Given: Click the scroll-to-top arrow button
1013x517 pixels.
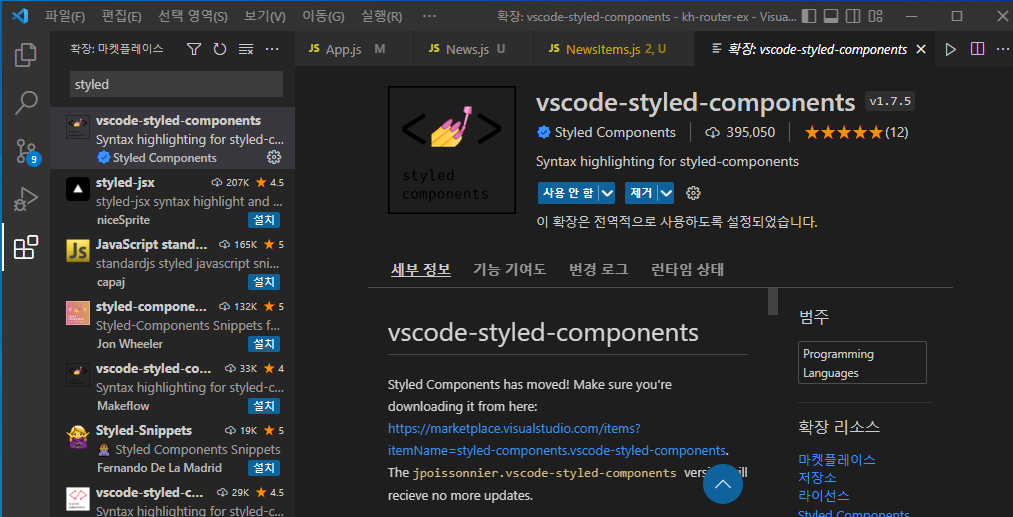Looking at the screenshot, I should [x=722, y=483].
